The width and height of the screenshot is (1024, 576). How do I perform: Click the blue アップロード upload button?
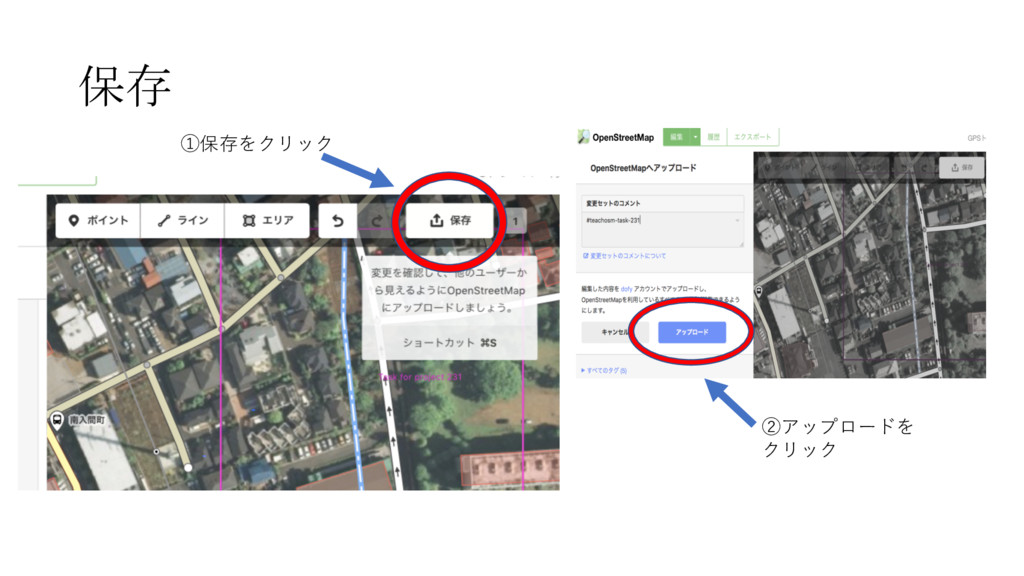[692, 332]
